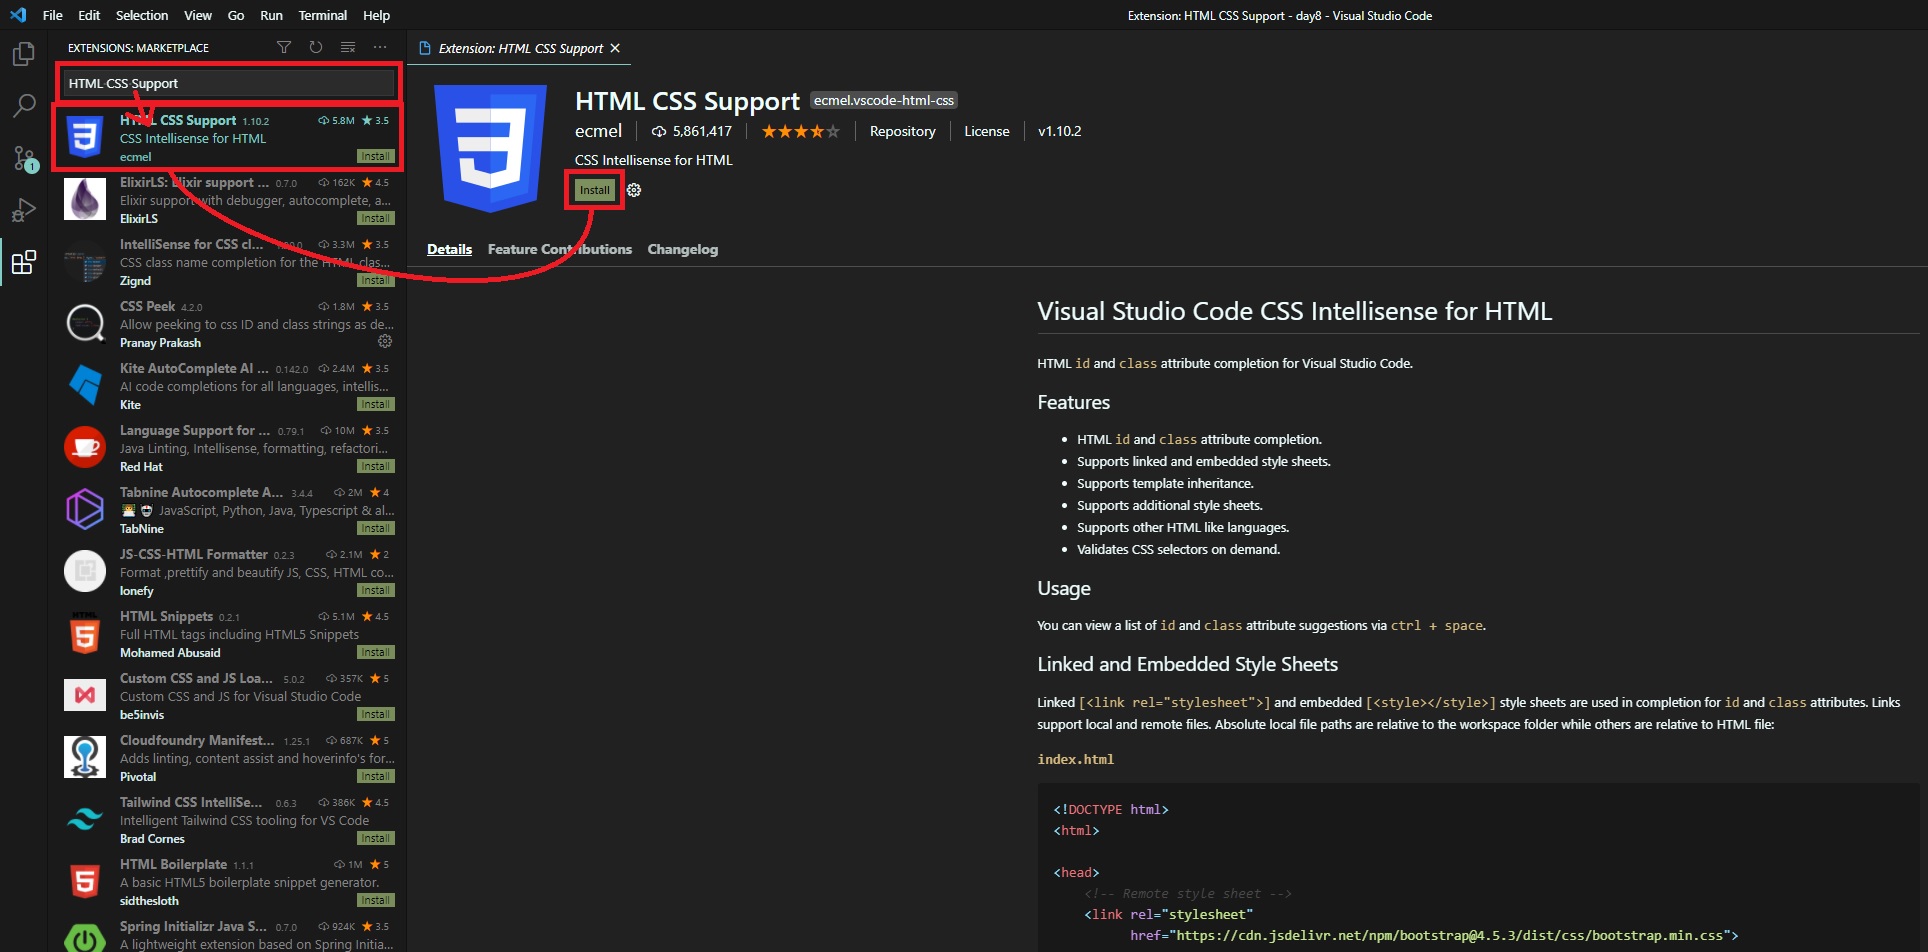Click the extensions search input field

pyautogui.click(x=229, y=83)
